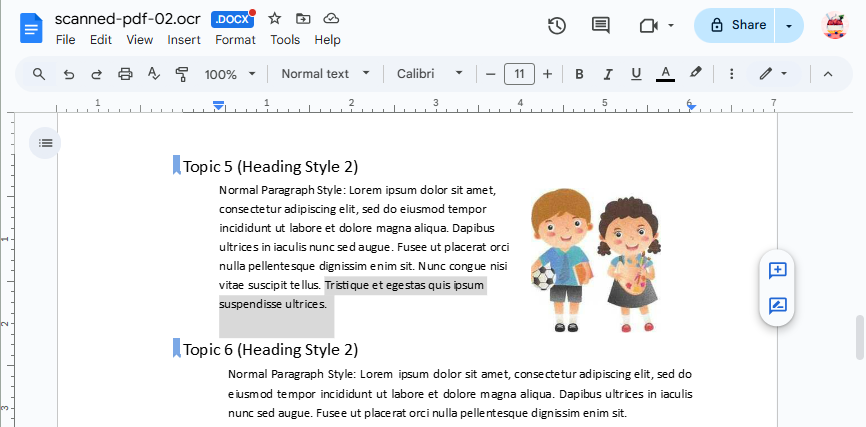The image size is (866, 427).
Task: Click the Move to folder icon
Action: tap(303, 19)
